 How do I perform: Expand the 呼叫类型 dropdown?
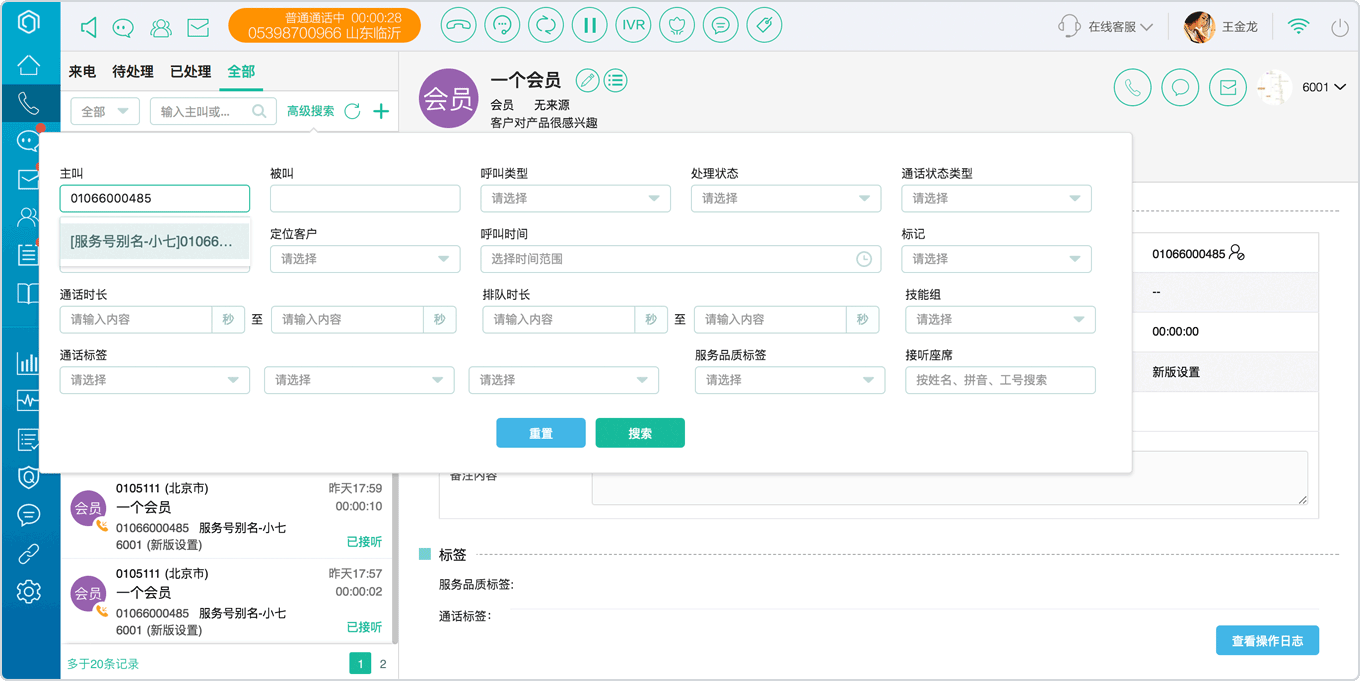575,198
